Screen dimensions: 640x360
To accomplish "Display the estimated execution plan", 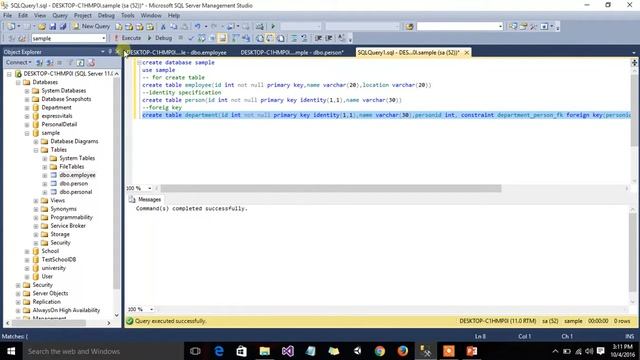I will pyautogui.click(x=202, y=38).
